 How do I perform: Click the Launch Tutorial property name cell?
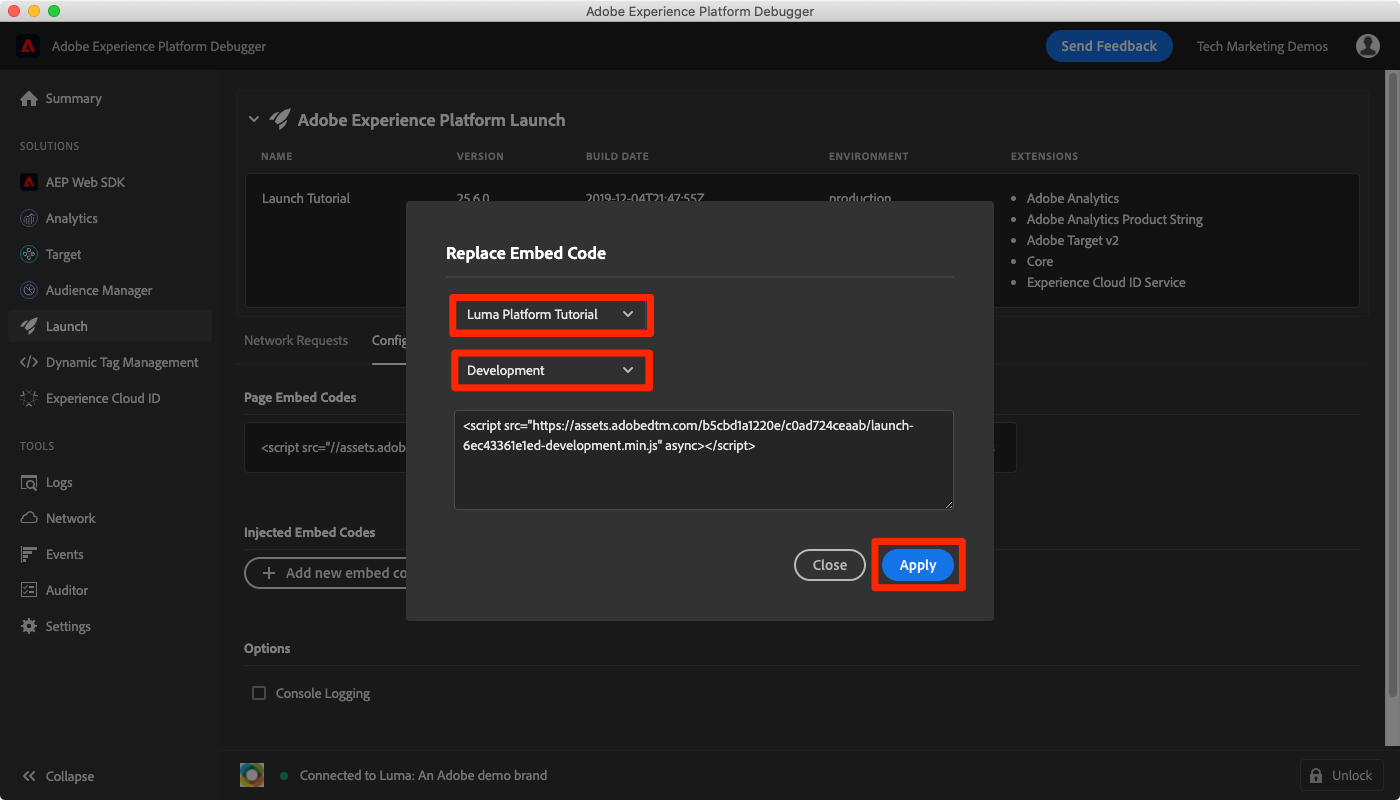(x=306, y=198)
